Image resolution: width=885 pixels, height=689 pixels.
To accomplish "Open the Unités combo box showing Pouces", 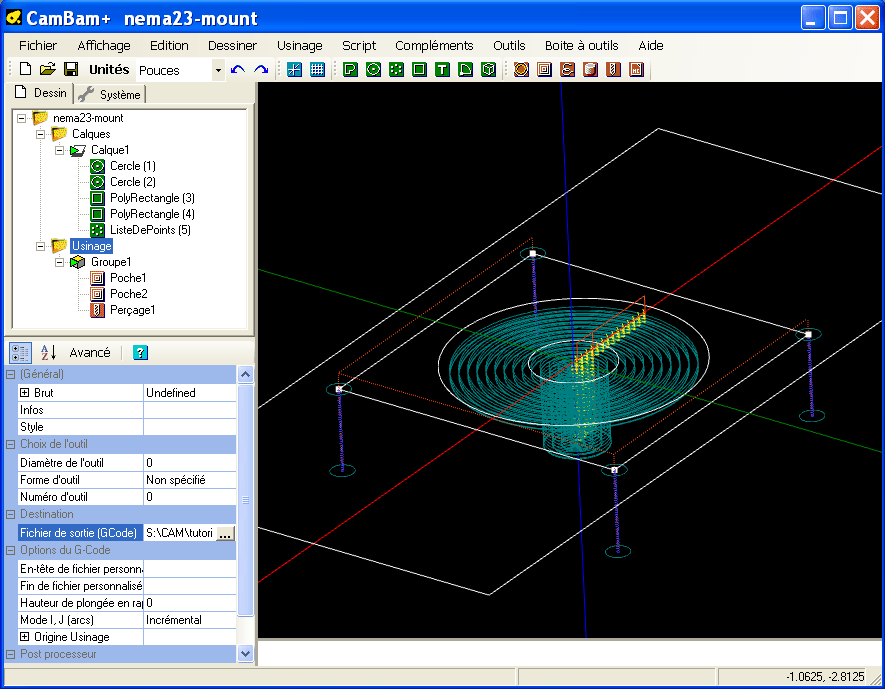I will (181, 70).
